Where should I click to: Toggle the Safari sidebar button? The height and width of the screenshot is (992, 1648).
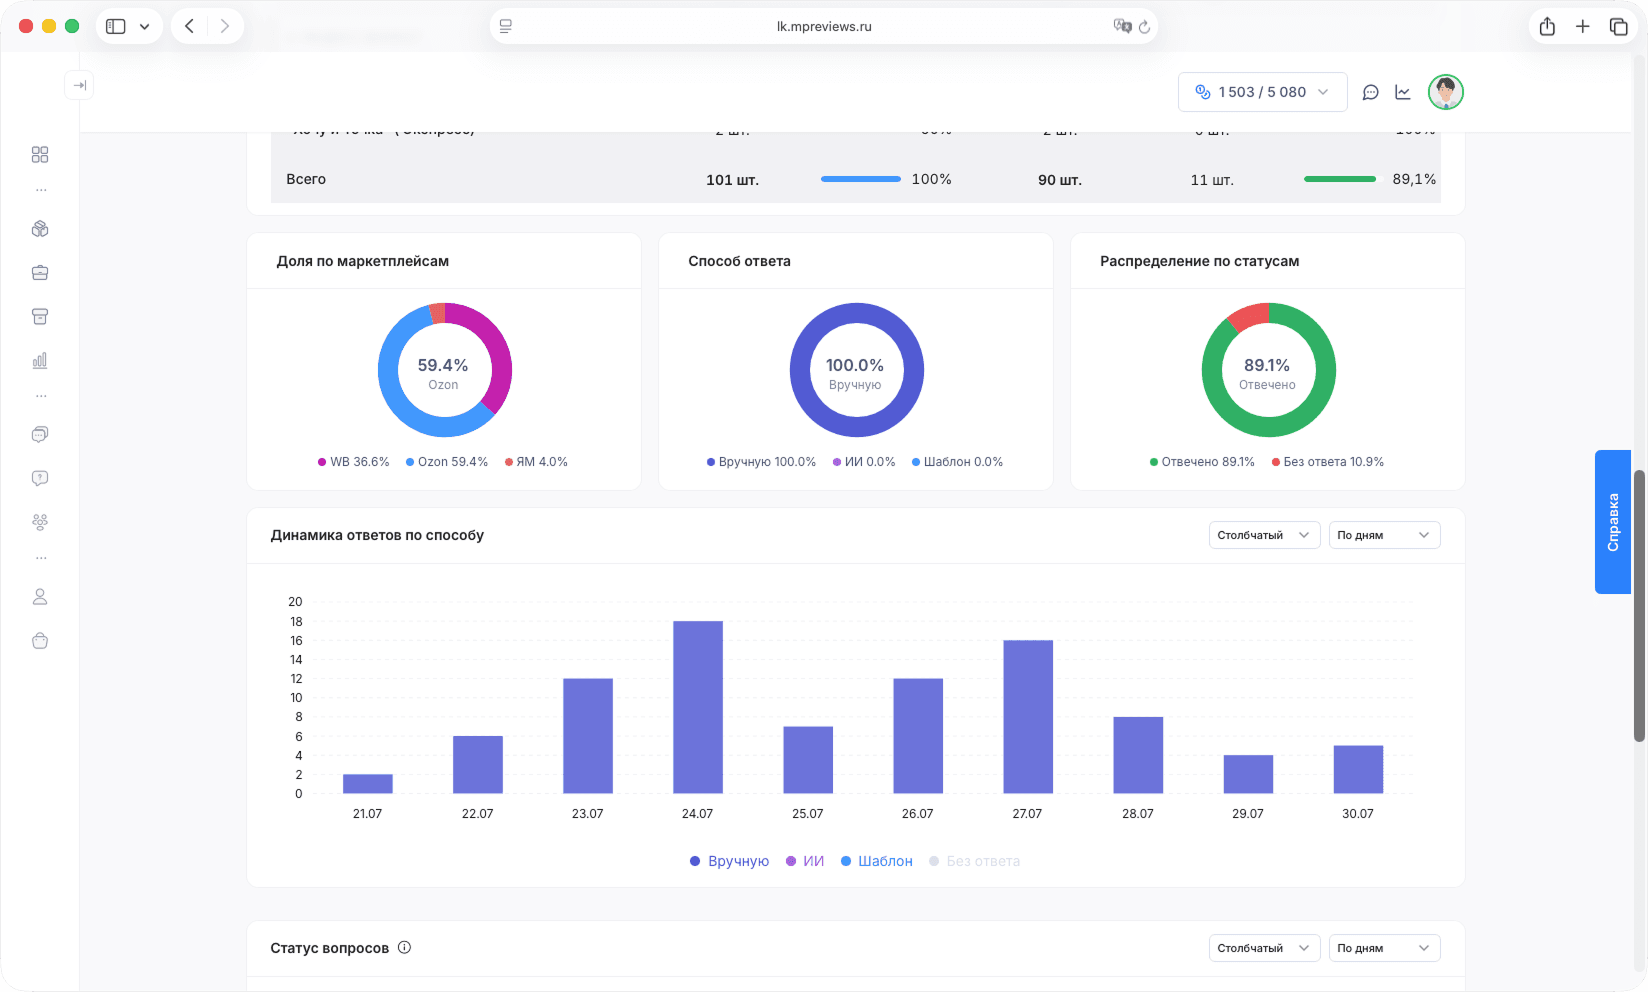(x=116, y=26)
